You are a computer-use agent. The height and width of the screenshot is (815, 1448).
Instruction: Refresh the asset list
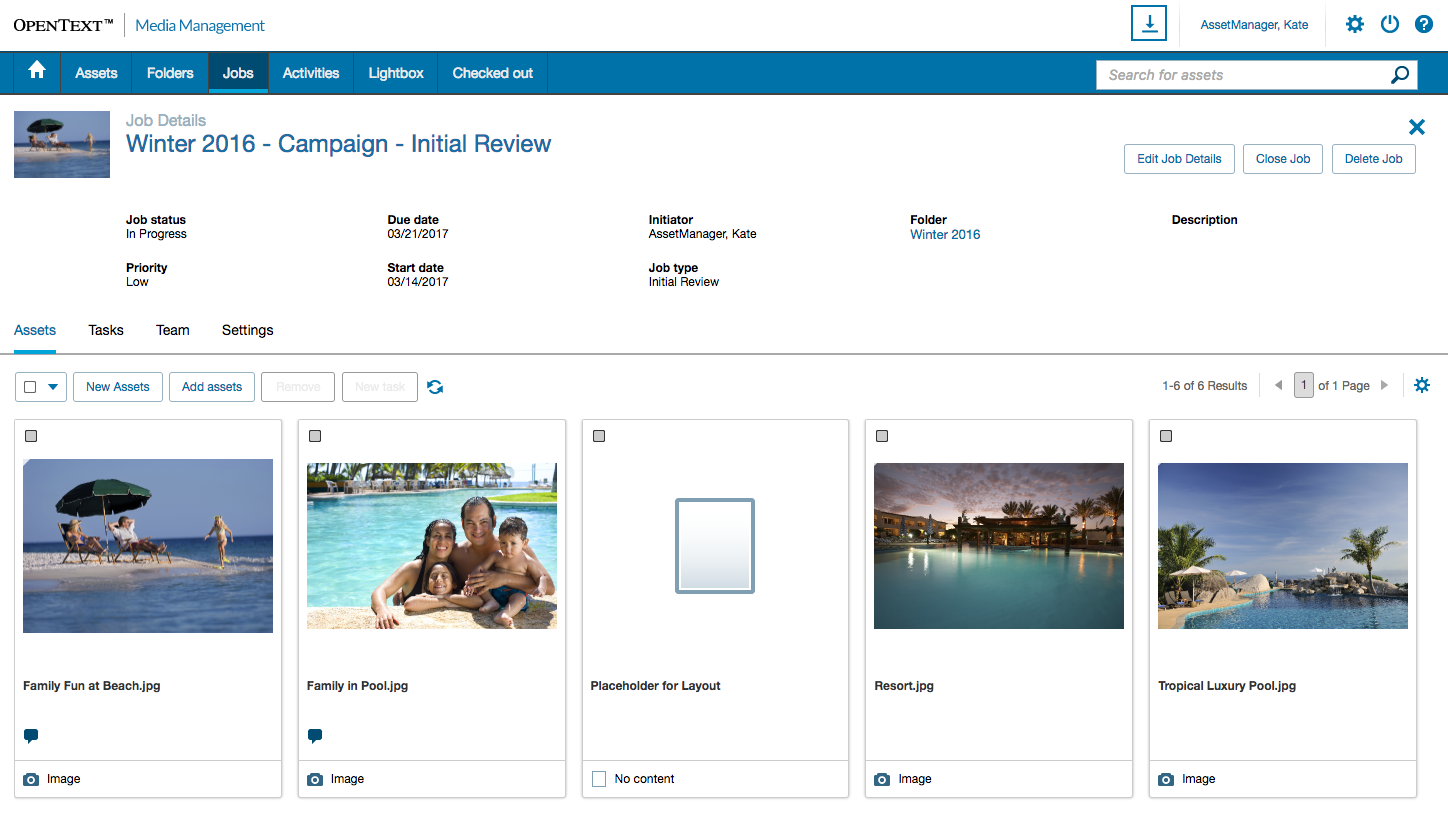tap(435, 387)
